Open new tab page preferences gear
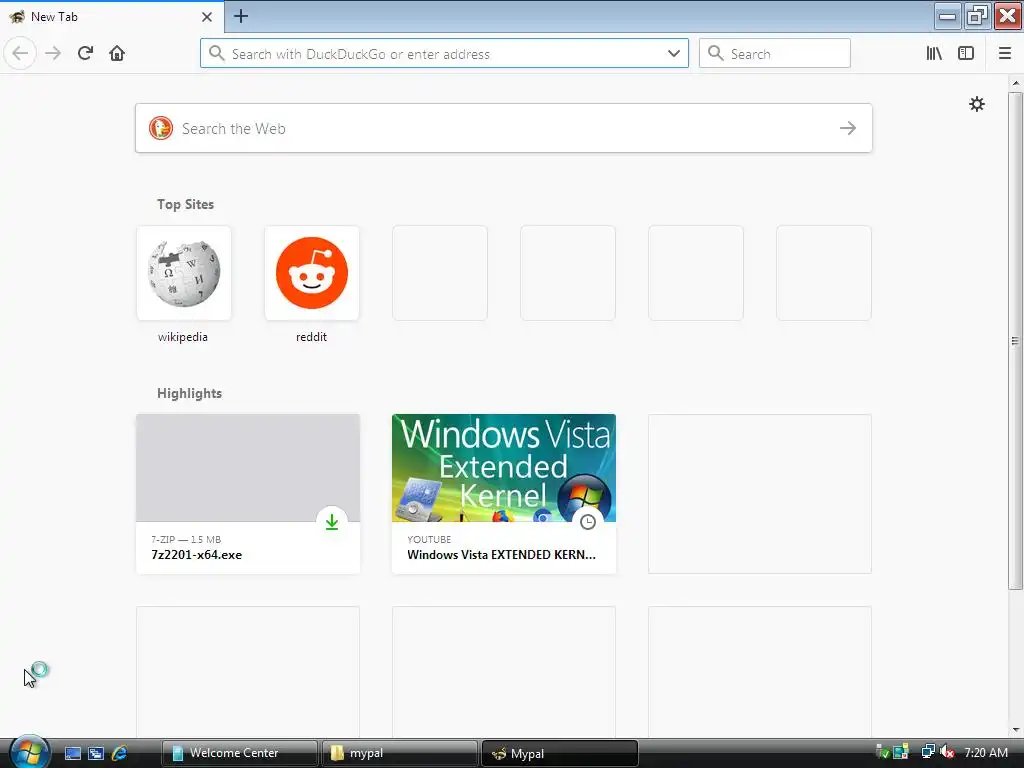This screenshot has width=1024, height=768. (x=976, y=104)
